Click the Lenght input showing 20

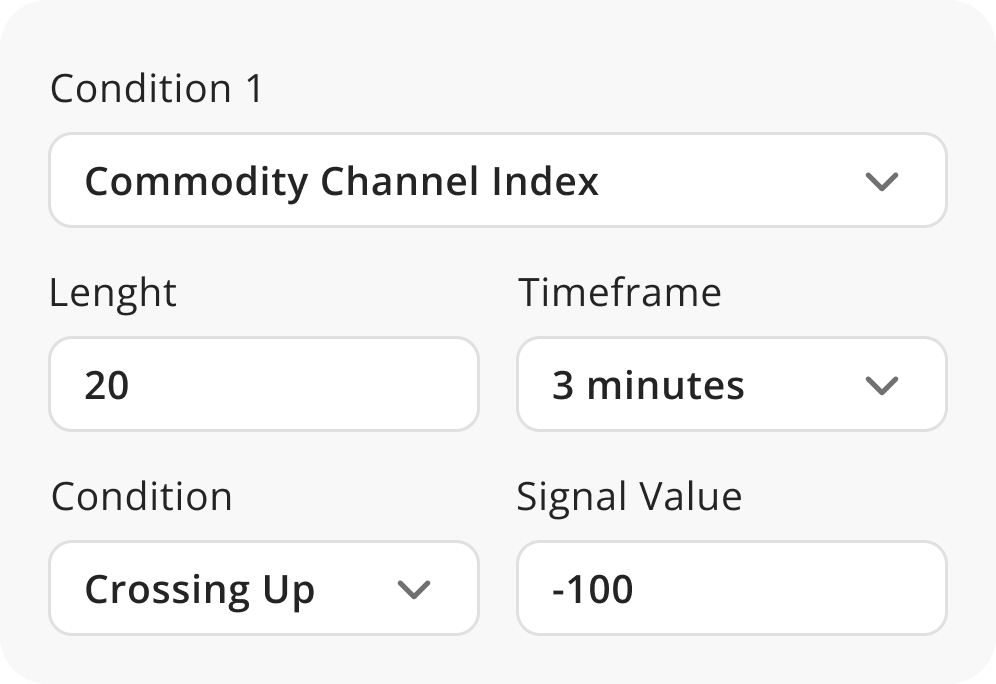click(263, 385)
